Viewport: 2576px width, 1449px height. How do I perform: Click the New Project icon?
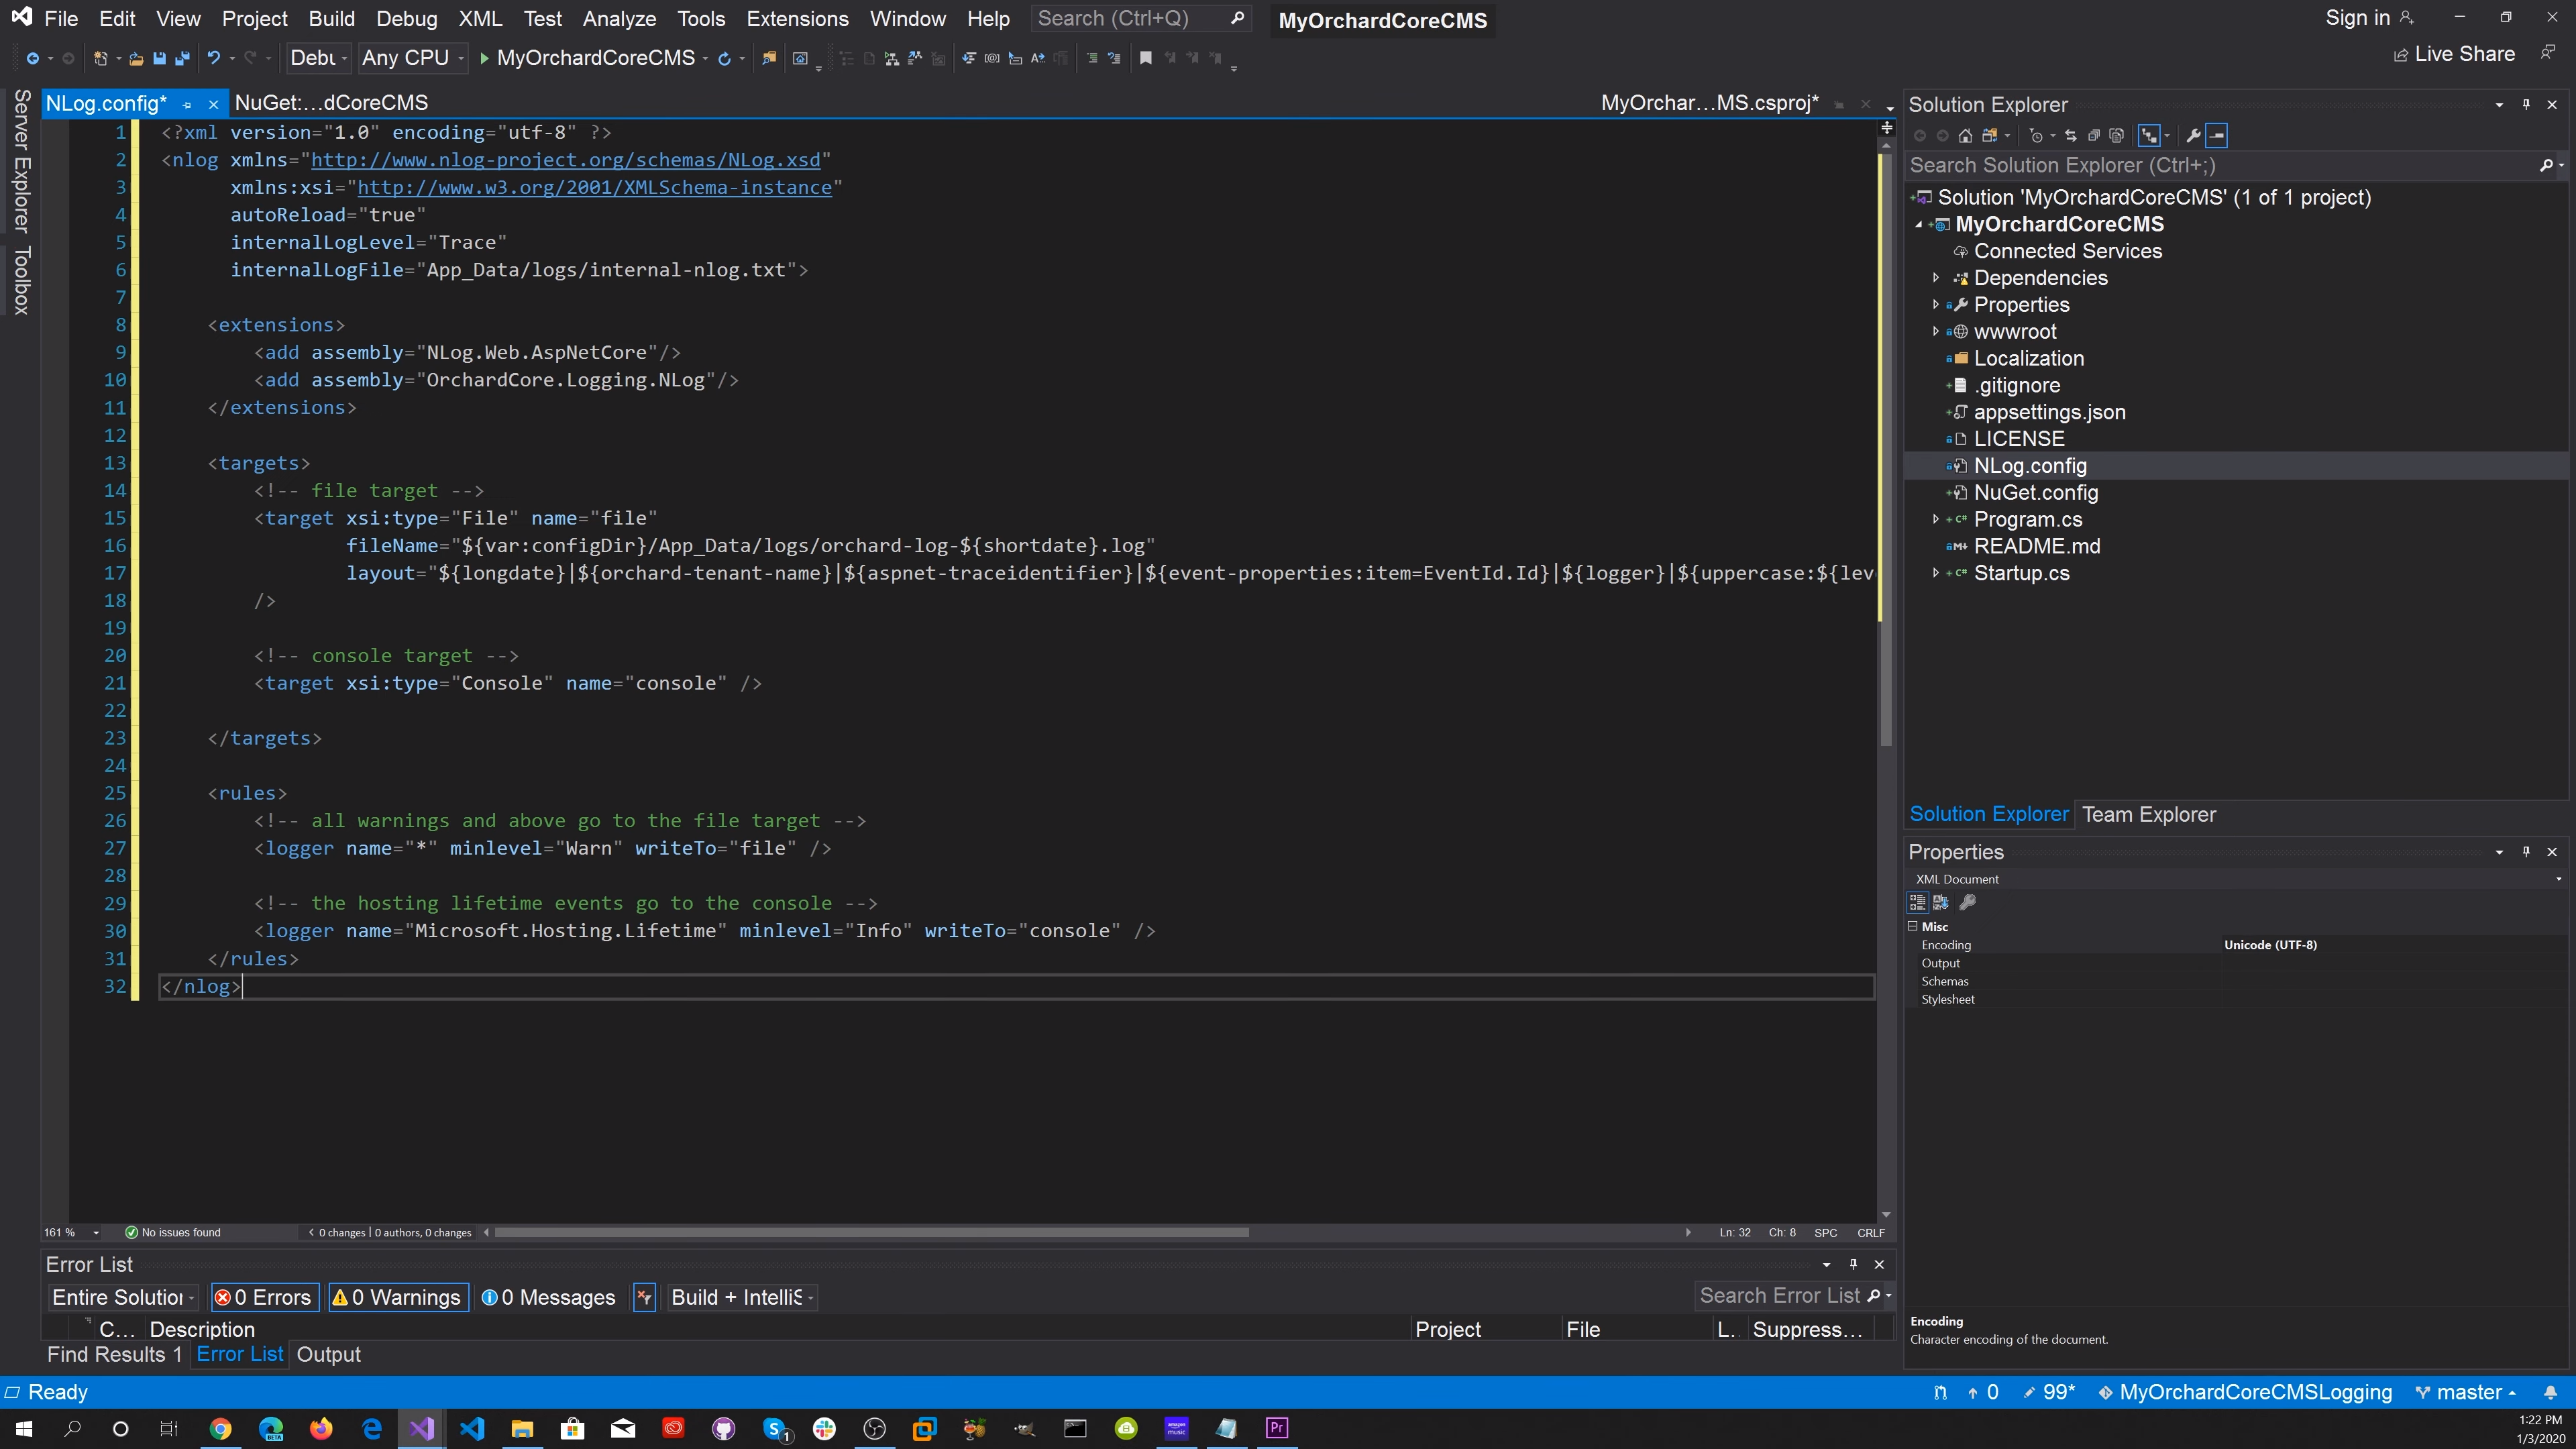coord(100,59)
